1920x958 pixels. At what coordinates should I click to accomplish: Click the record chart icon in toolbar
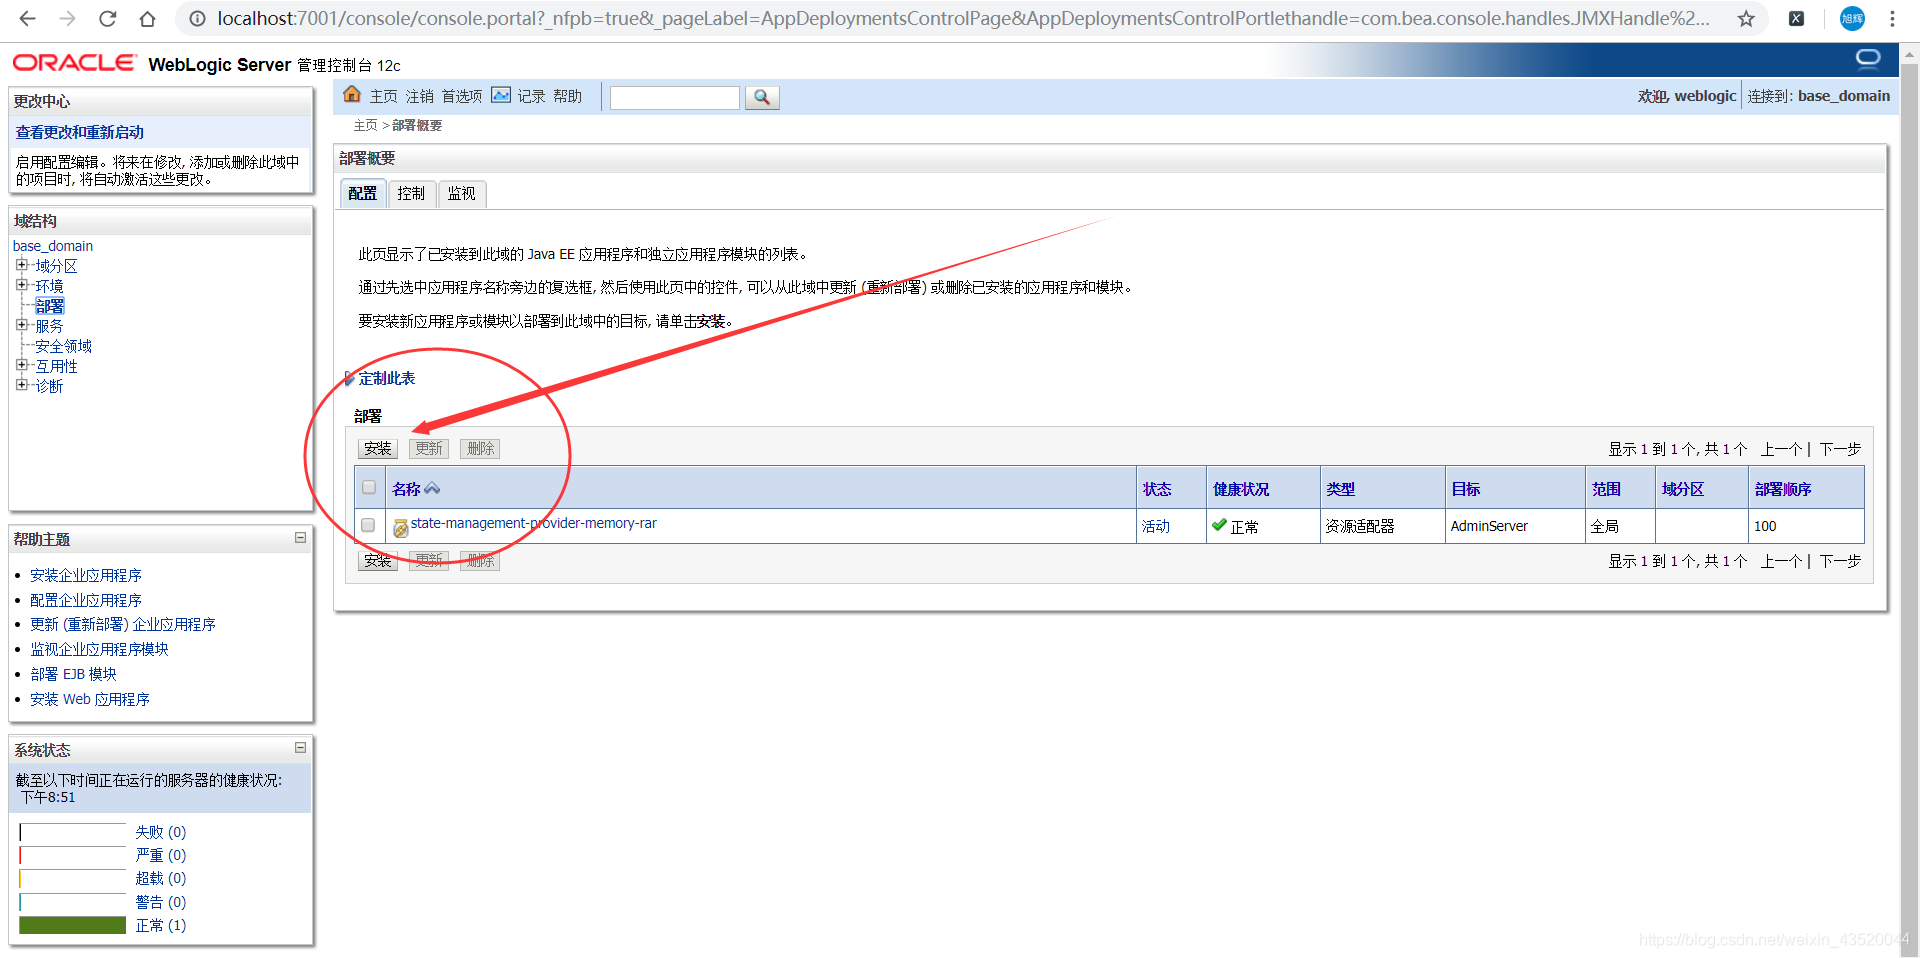point(501,95)
